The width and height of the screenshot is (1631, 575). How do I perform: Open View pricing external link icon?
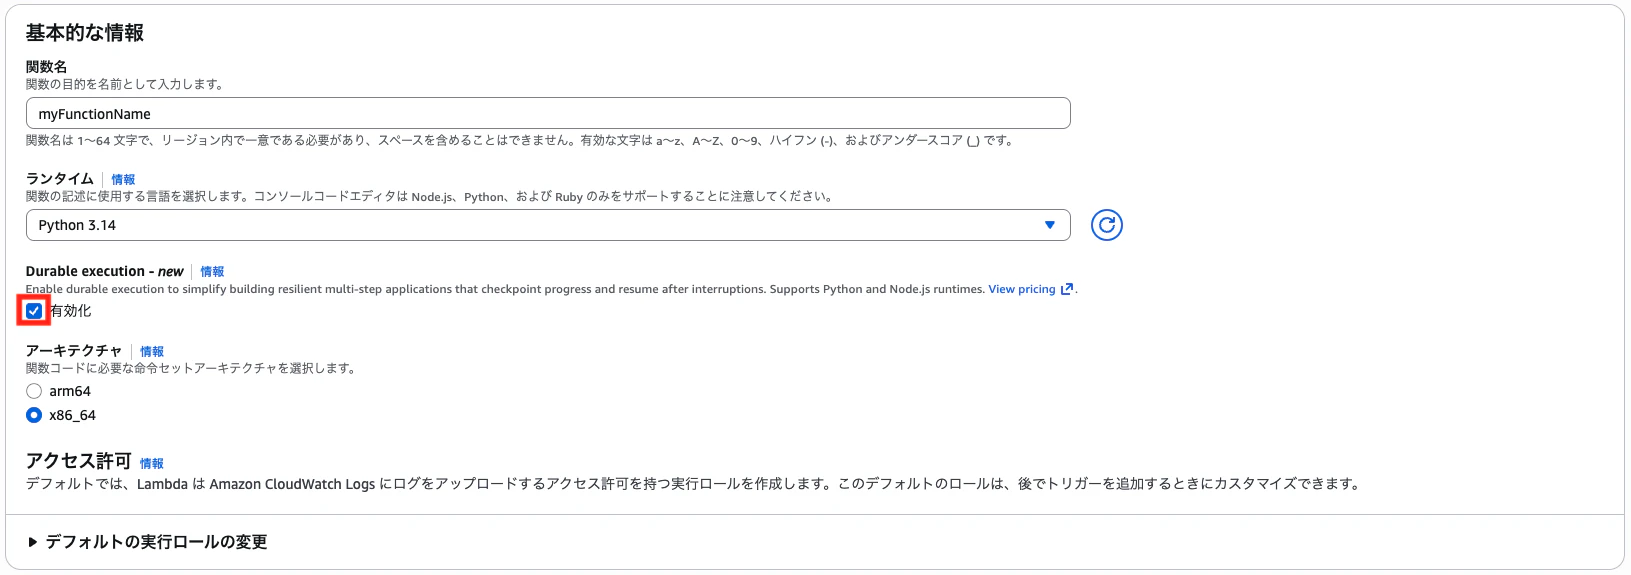pos(1067,289)
